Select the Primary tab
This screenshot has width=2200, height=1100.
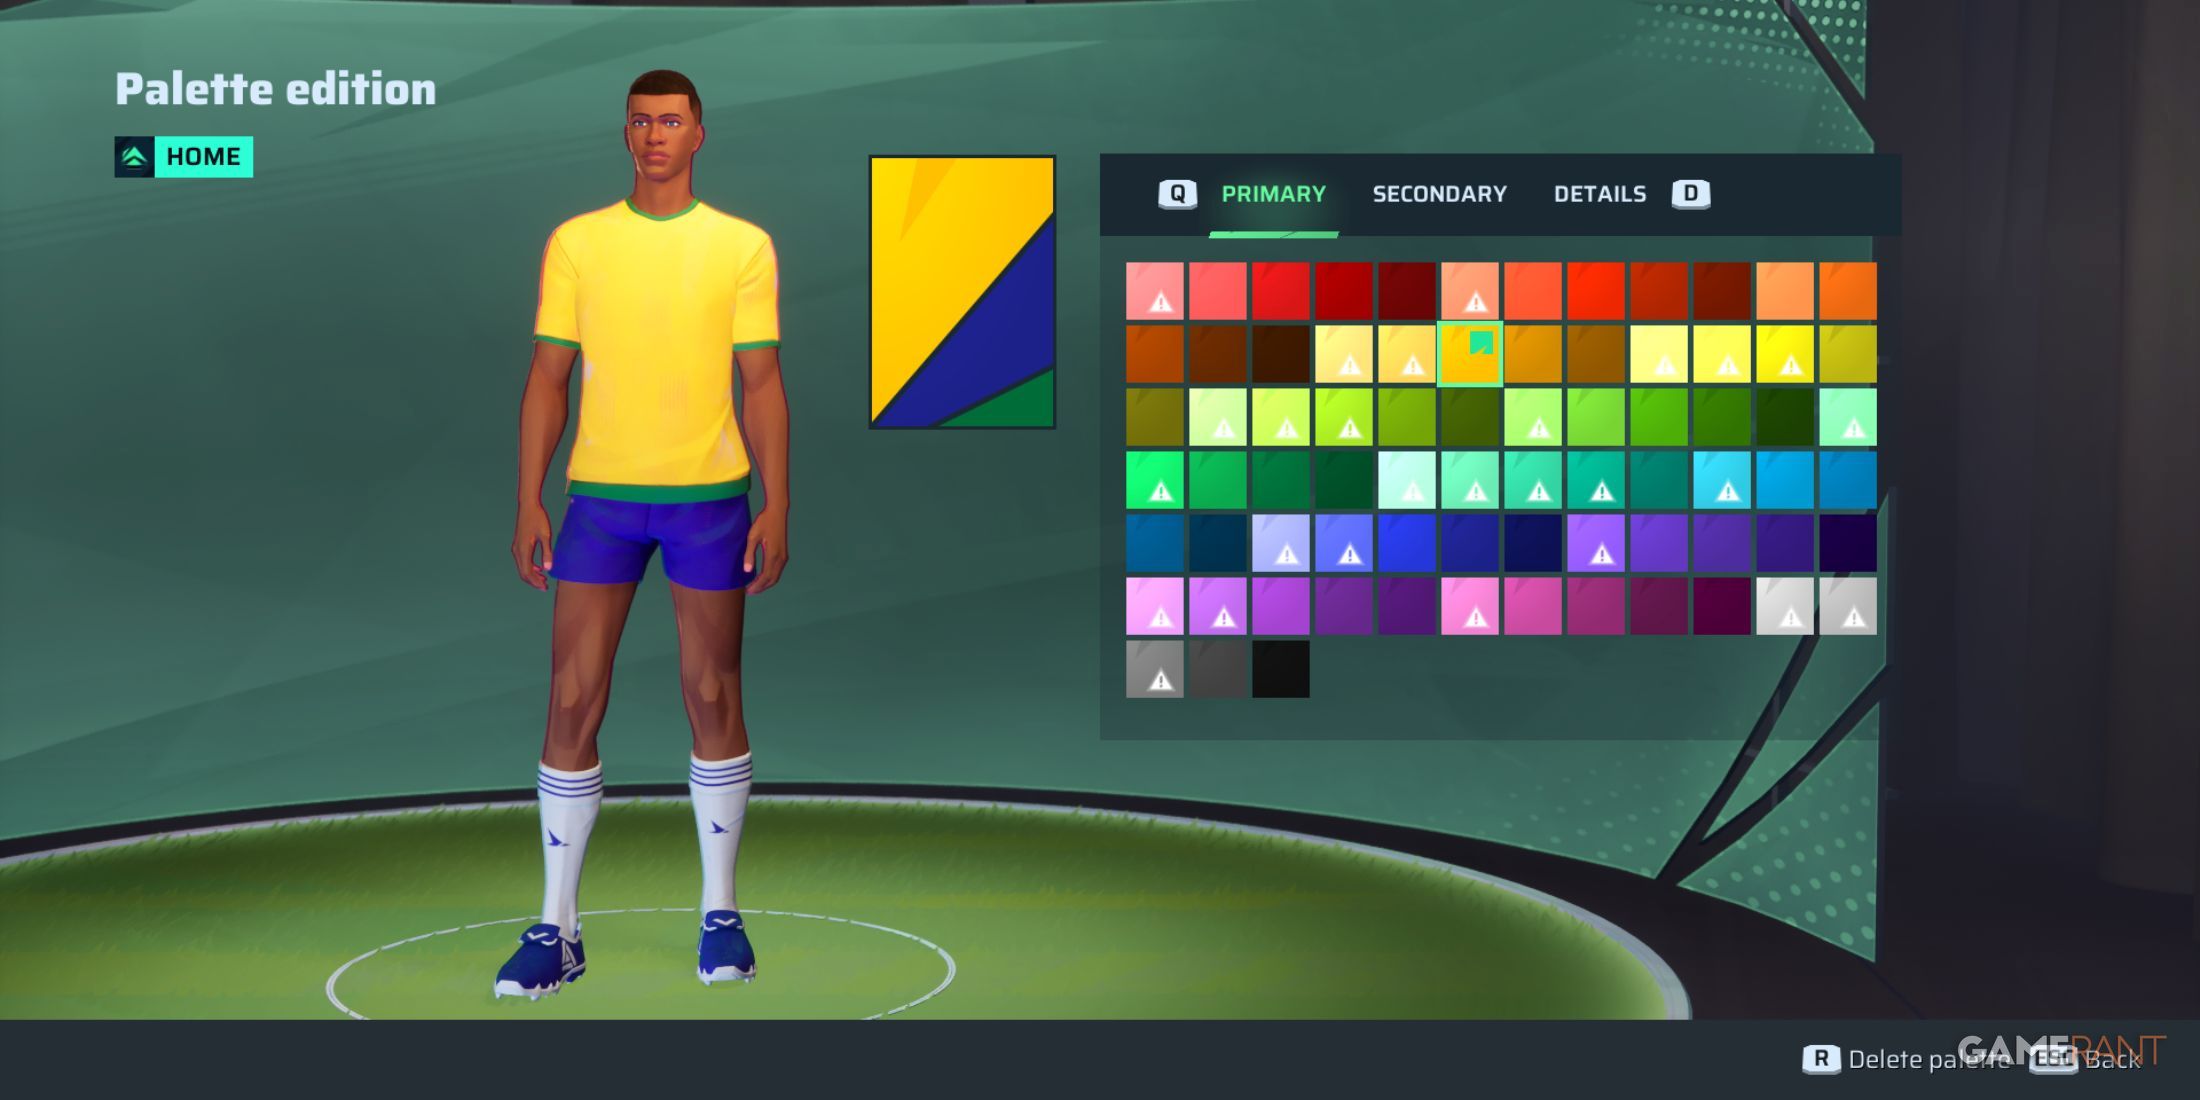tap(1272, 194)
